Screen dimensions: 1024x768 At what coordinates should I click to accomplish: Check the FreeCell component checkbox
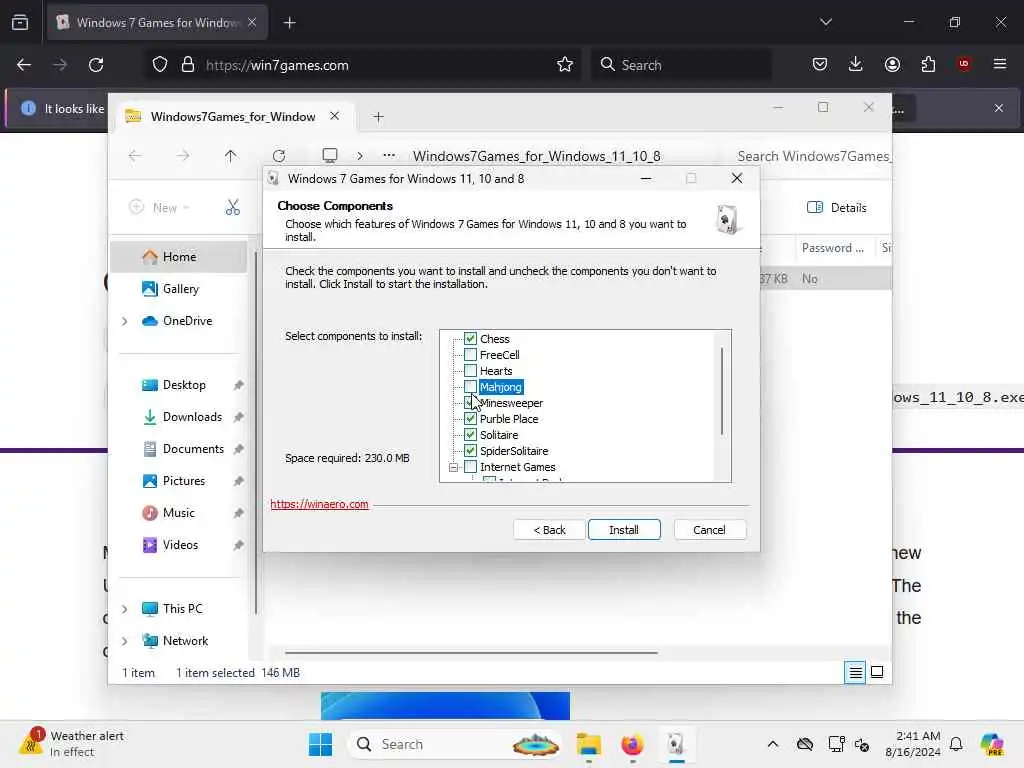(x=470, y=355)
